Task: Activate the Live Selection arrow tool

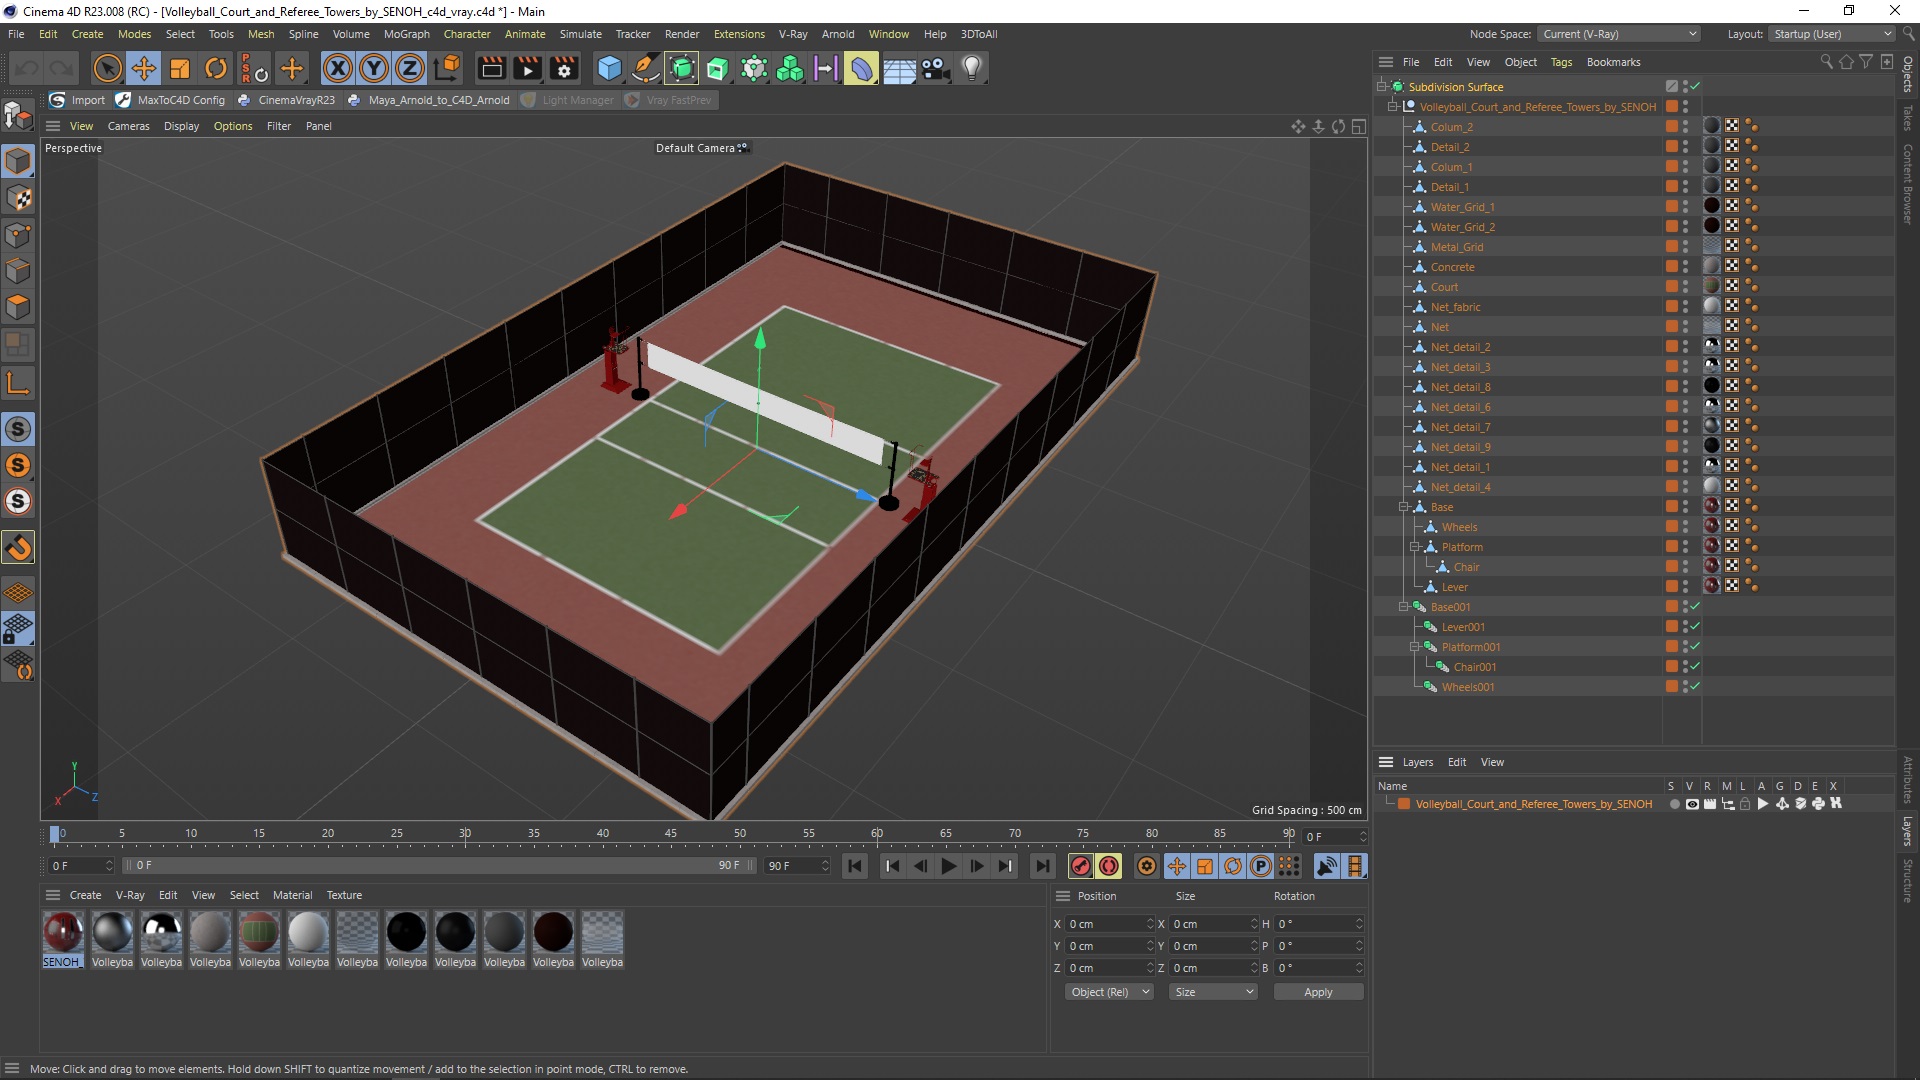Action: pos(107,69)
